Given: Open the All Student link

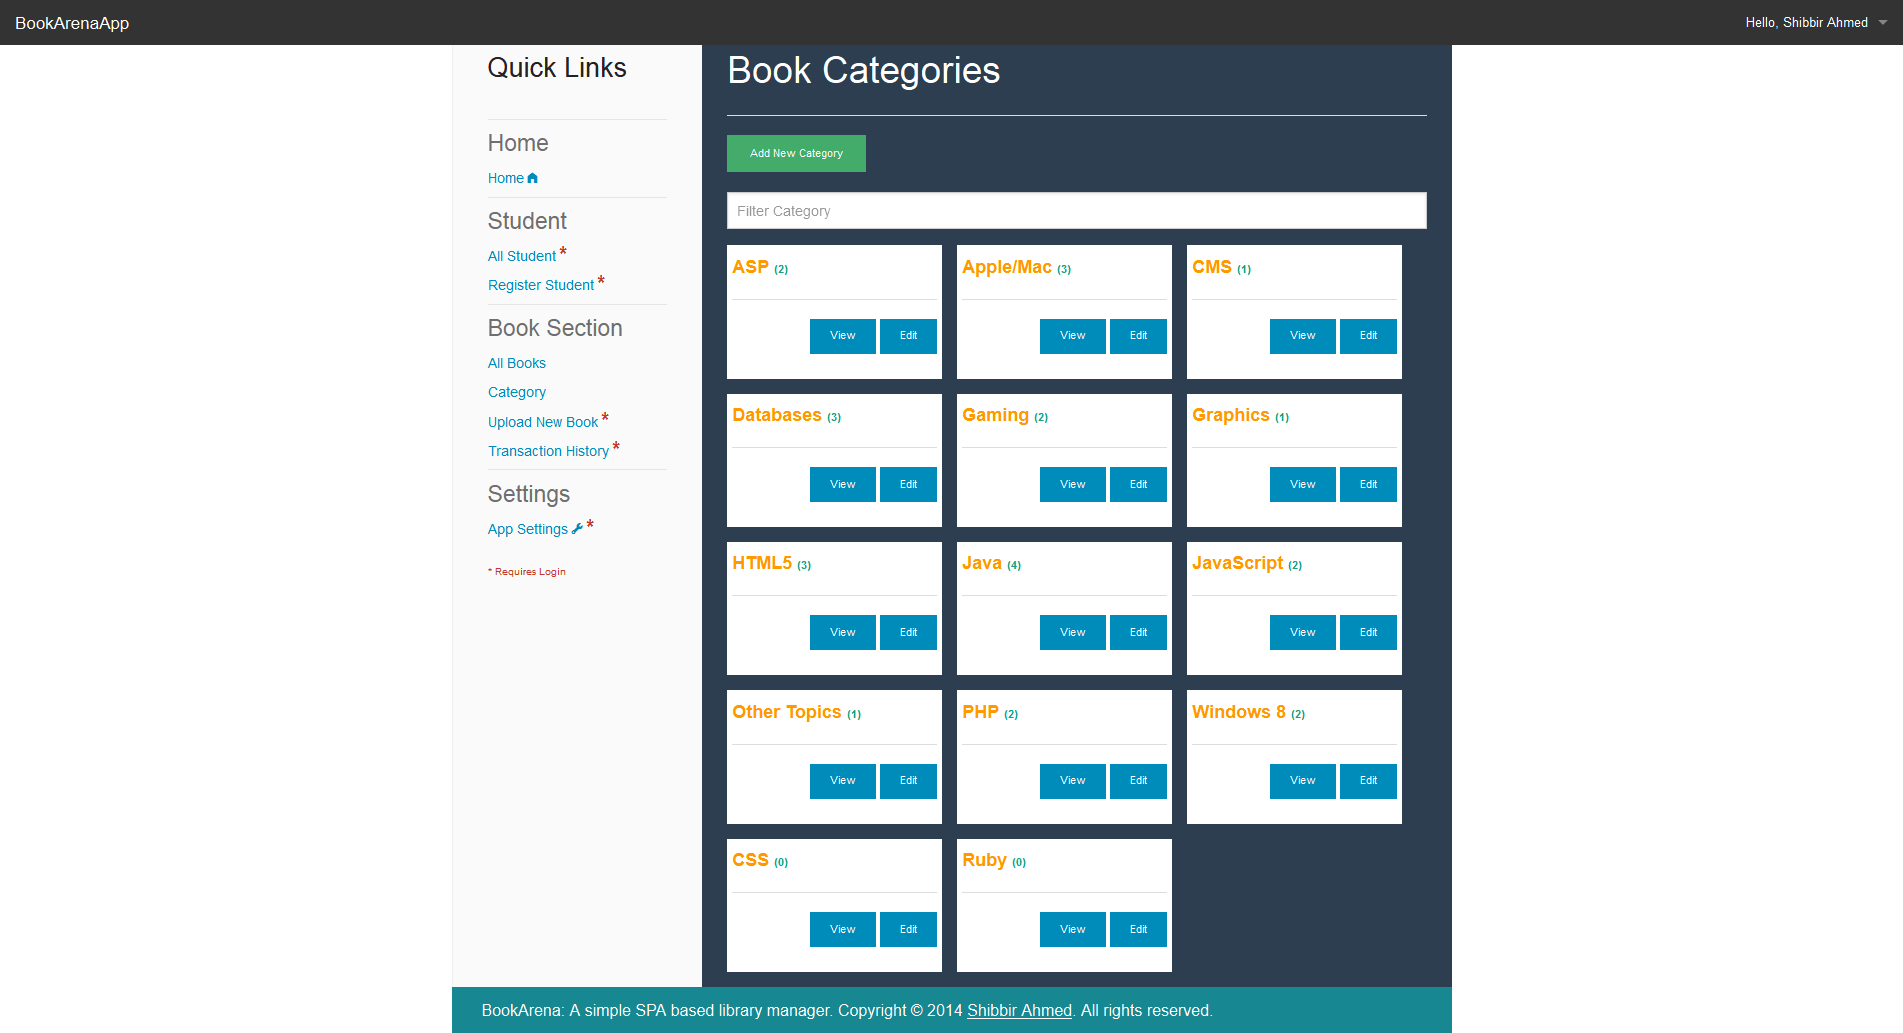Looking at the screenshot, I should coord(521,256).
